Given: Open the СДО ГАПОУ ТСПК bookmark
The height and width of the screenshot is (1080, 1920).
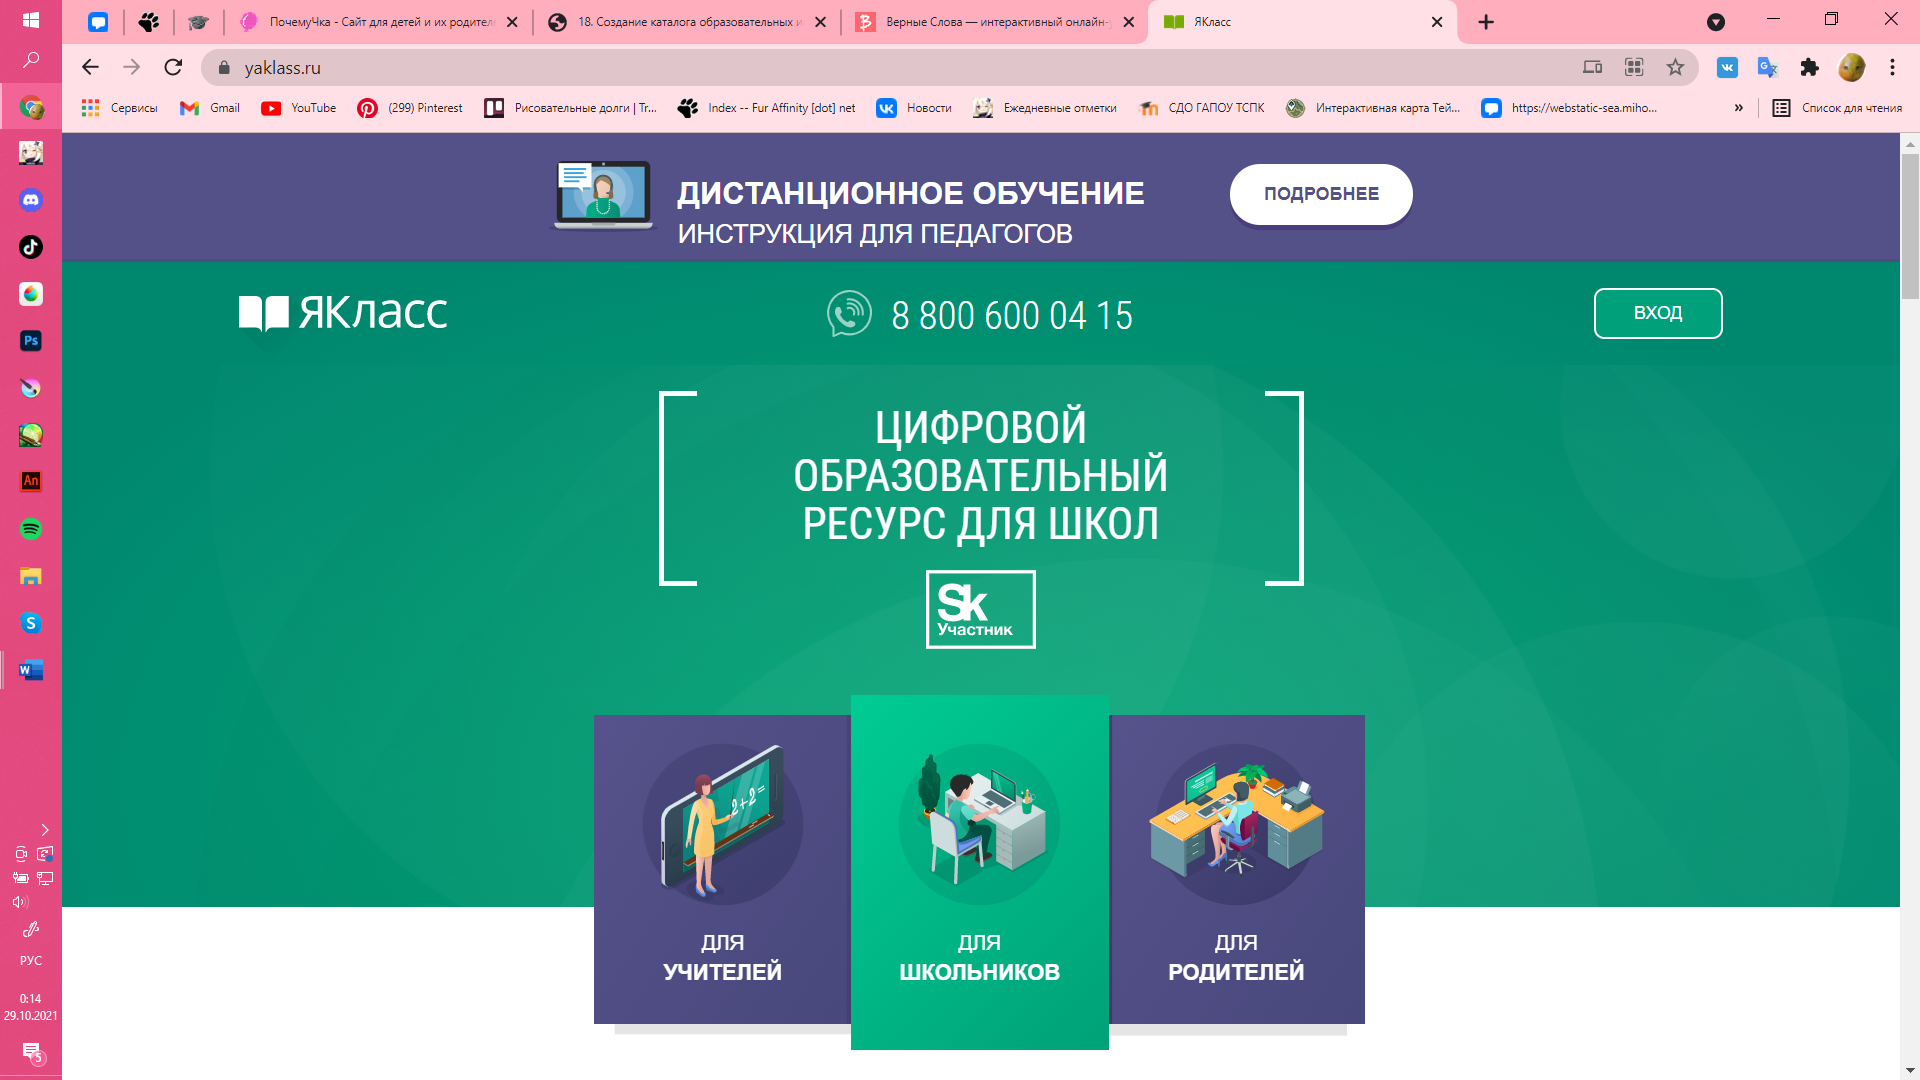Looking at the screenshot, I should tap(1202, 108).
